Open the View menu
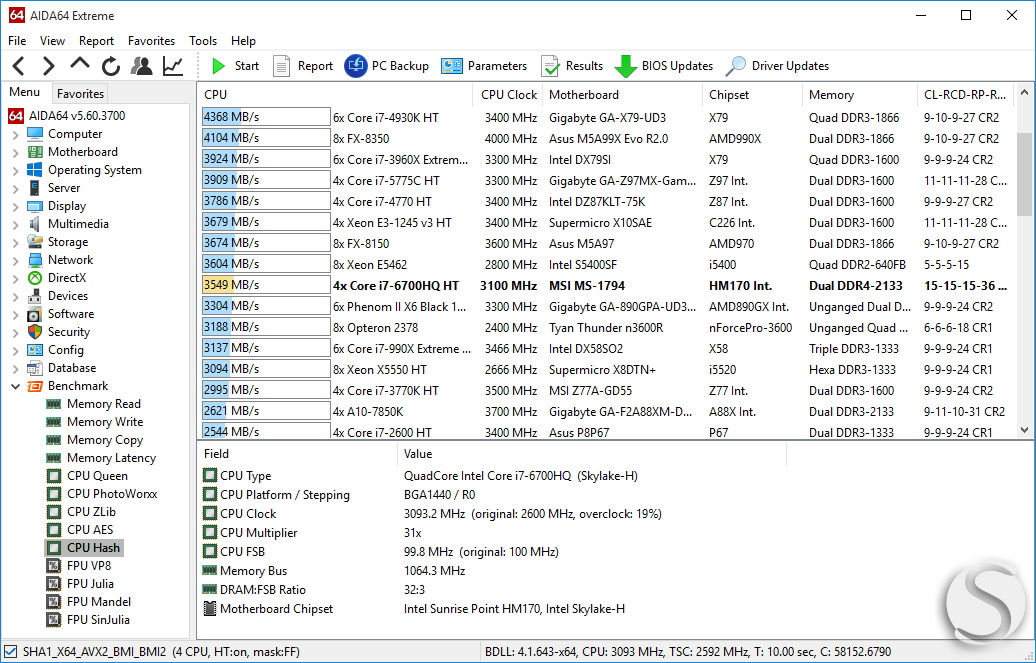This screenshot has width=1036, height=663. pos(52,41)
